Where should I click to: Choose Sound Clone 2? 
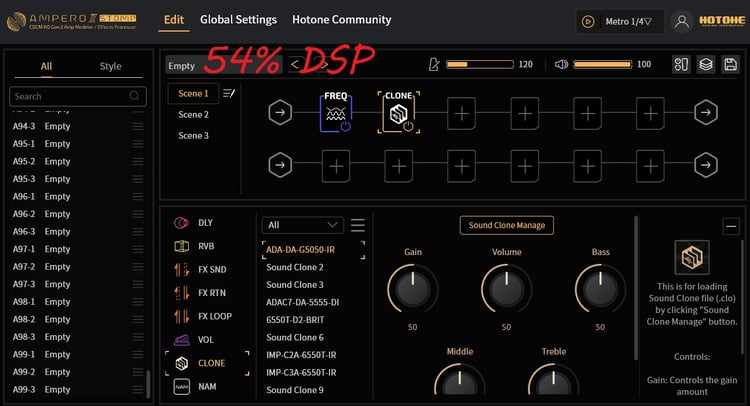tap(295, 267)
